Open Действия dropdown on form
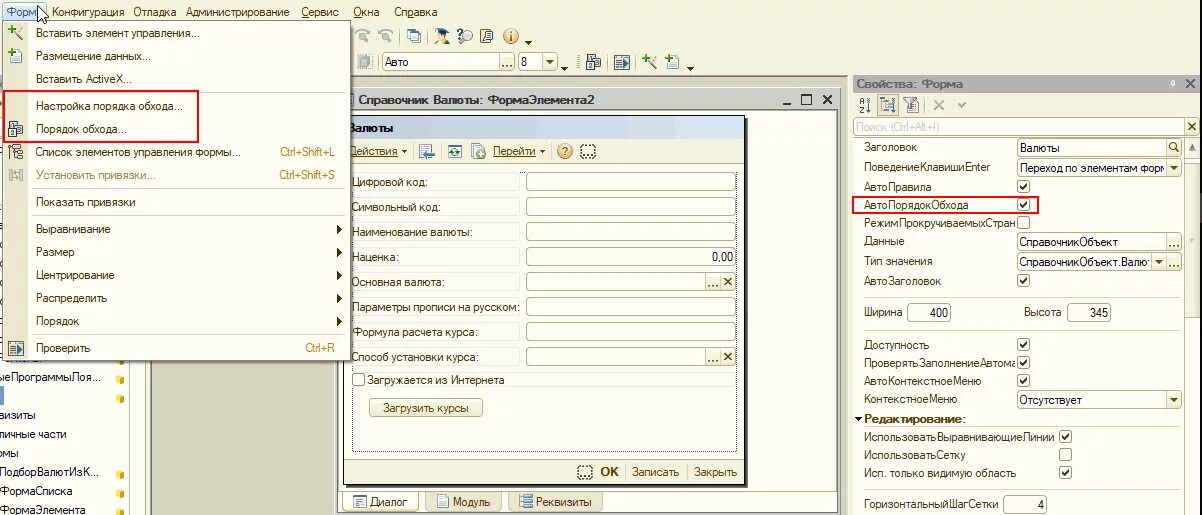This screenshot has height=515, width=1202. click(x=378, y=151)
